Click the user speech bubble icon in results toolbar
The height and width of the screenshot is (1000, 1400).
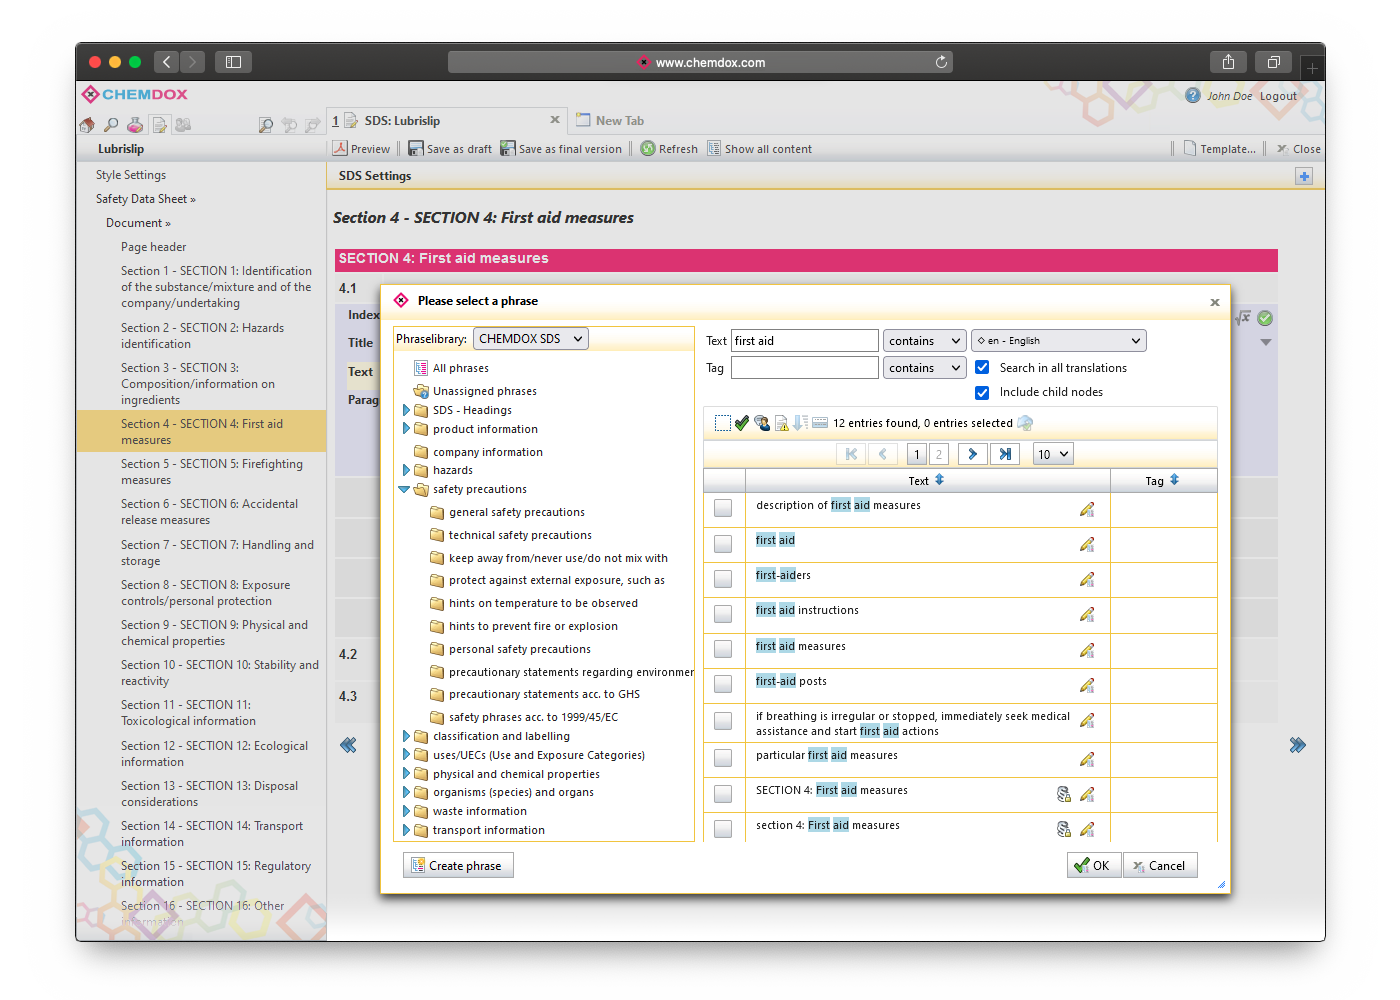coord(762,423)
